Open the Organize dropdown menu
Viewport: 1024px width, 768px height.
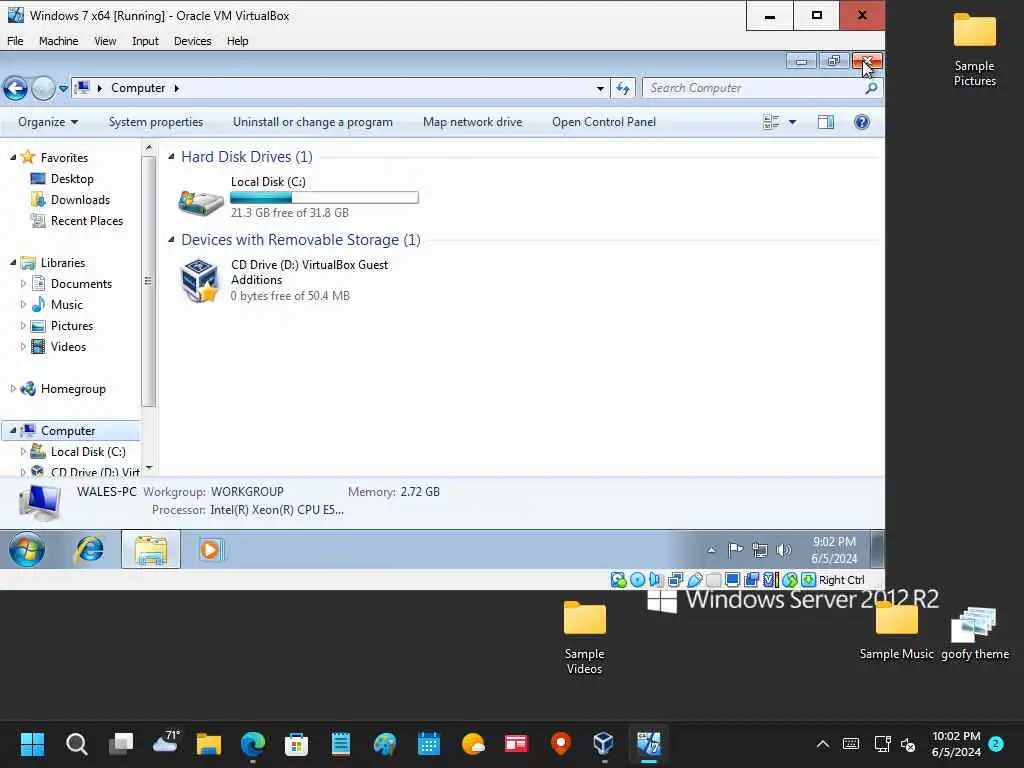pyautogui.click(x=48, y=122)
